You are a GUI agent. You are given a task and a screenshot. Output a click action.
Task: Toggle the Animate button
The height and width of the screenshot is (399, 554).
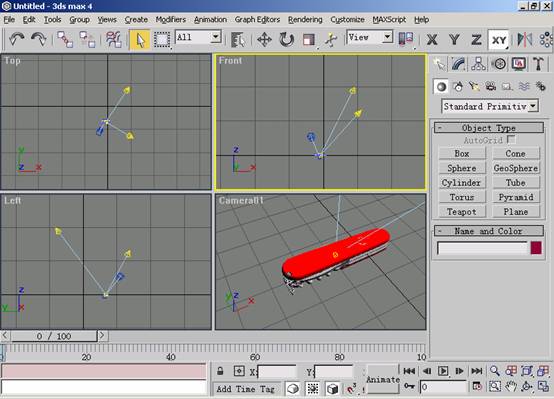point(383,379)
